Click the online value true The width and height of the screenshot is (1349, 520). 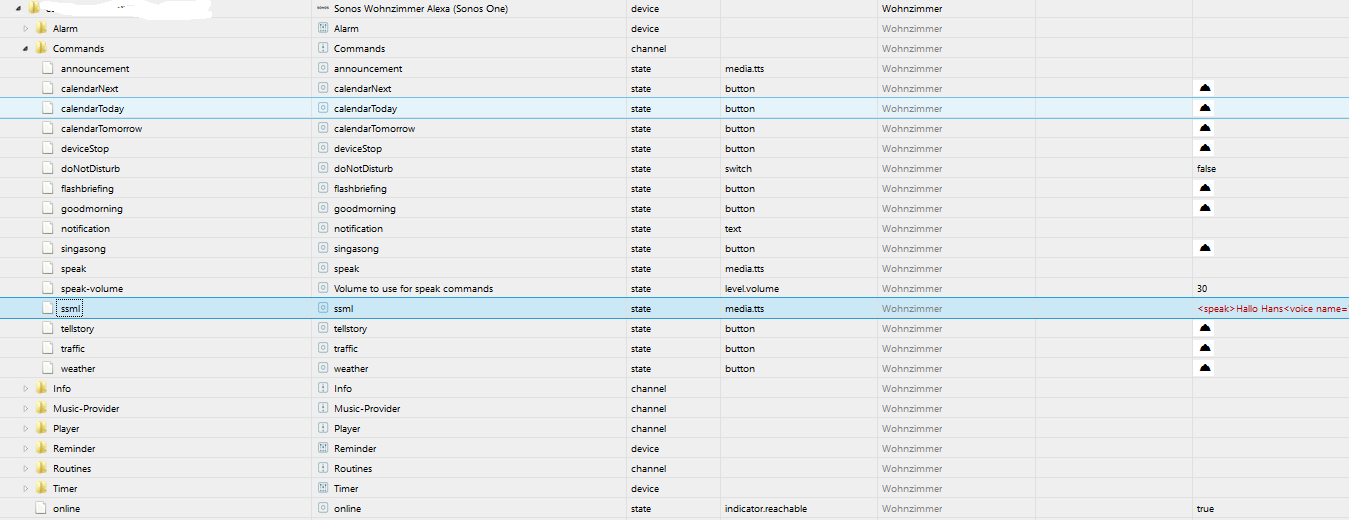1205,508
